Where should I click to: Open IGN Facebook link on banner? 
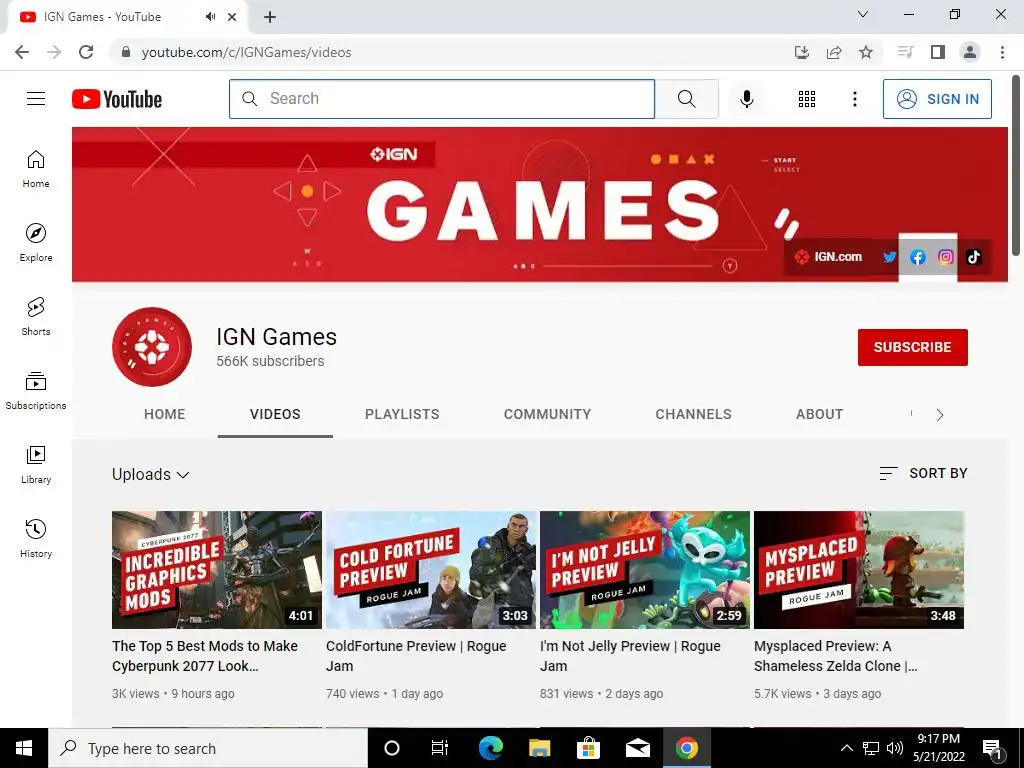click(918, 257)
